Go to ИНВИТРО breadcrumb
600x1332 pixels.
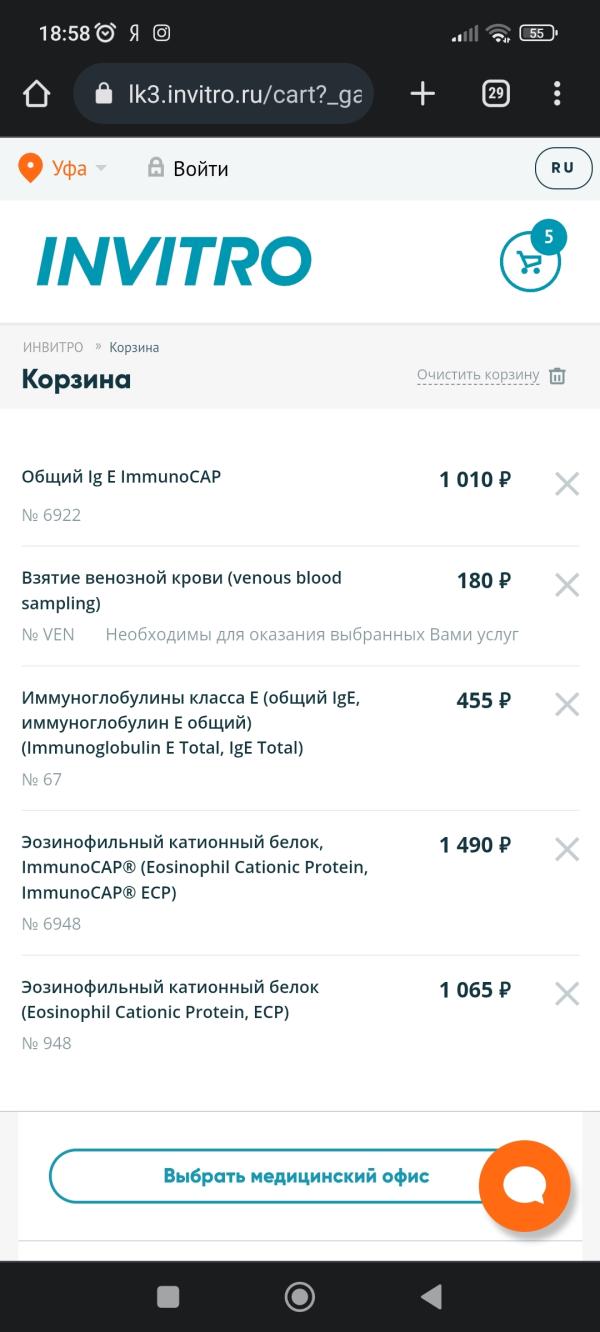(x=53, y=347)
